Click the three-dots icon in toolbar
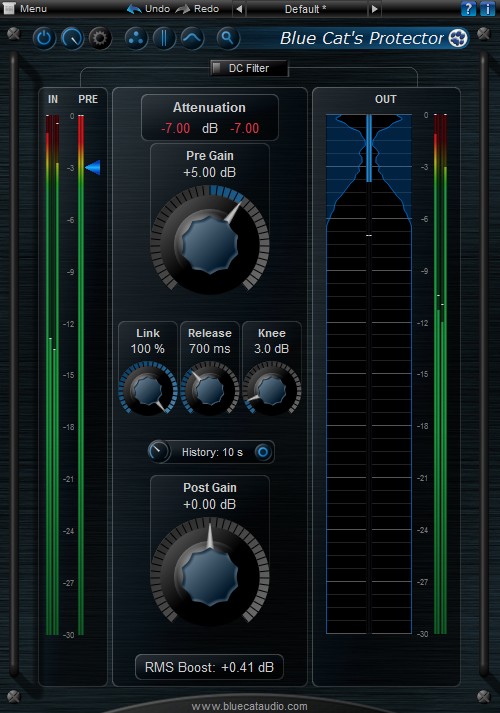Image resolution: width=500 pixels, height=713 pixels. 136,38
